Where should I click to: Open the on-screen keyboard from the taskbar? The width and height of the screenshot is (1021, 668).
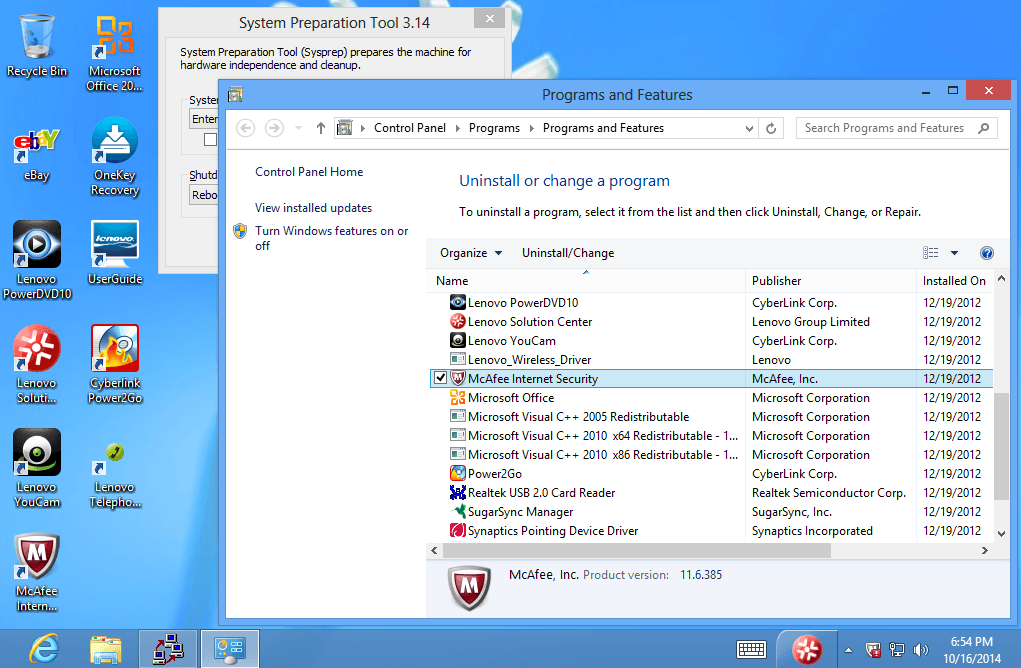[751, 649]
